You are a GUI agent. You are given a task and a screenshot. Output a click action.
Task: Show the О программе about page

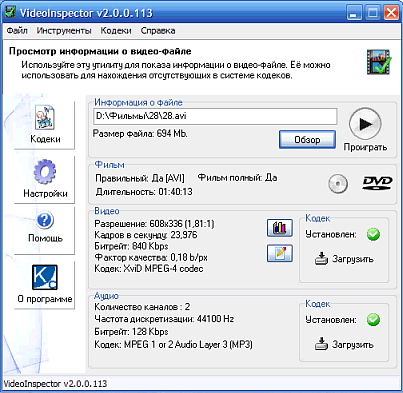(x=45, y=284)
